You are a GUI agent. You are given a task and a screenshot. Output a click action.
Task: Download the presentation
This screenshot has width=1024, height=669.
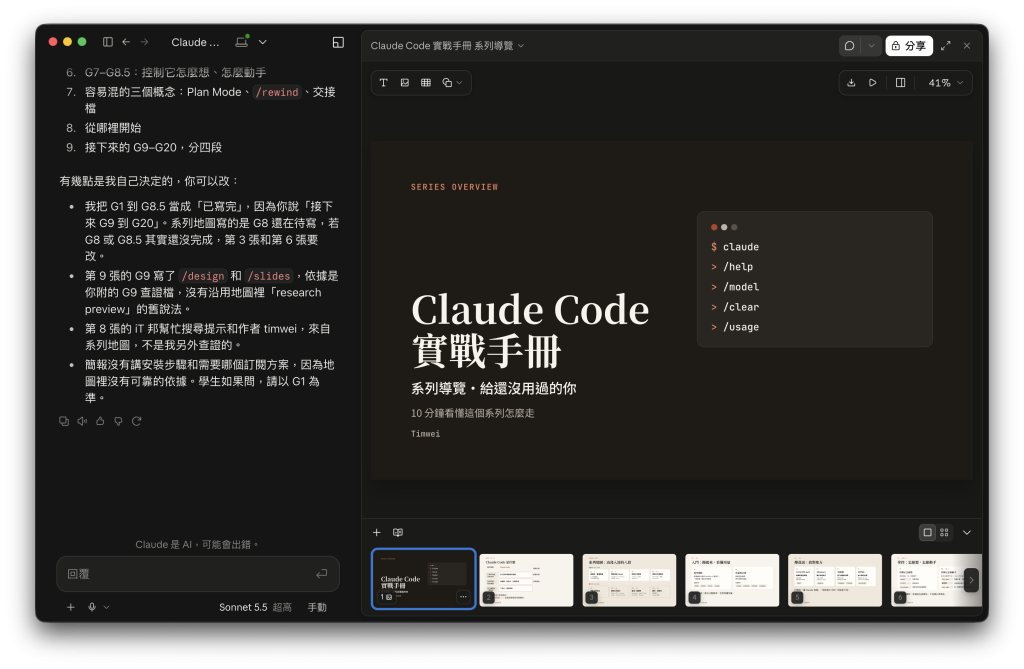tap(851, 83)
